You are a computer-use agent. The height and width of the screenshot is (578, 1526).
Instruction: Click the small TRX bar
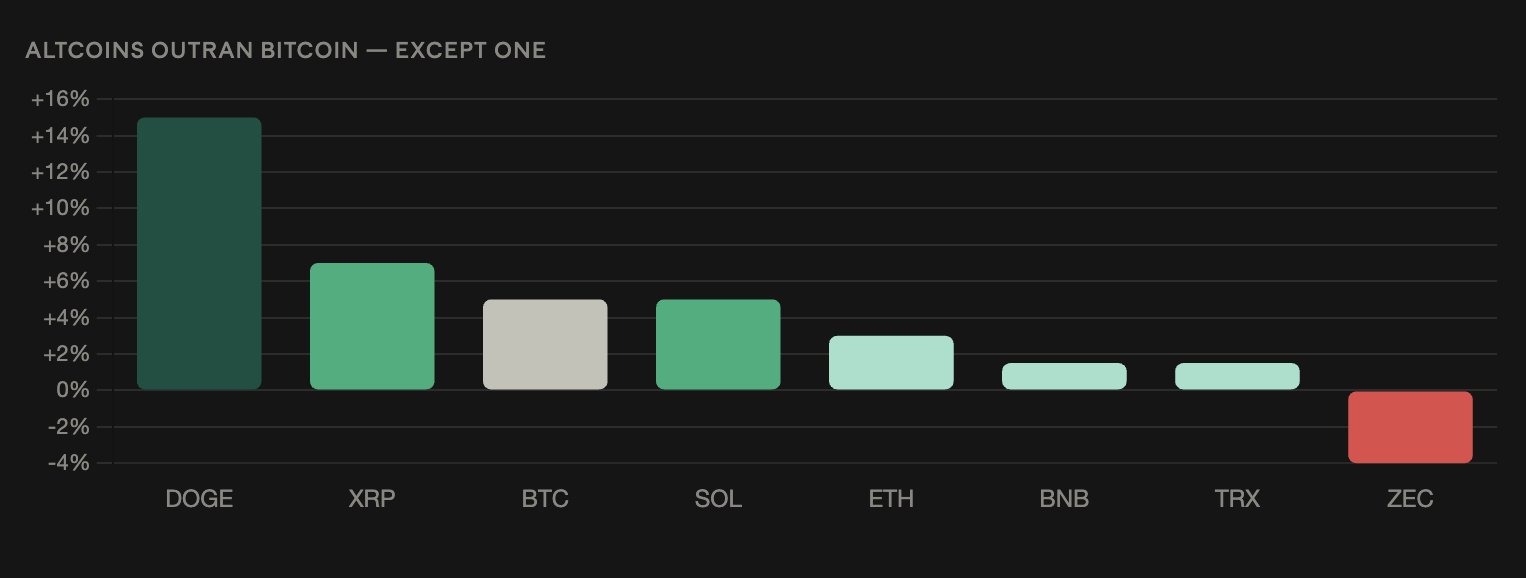pos(1237,376)
